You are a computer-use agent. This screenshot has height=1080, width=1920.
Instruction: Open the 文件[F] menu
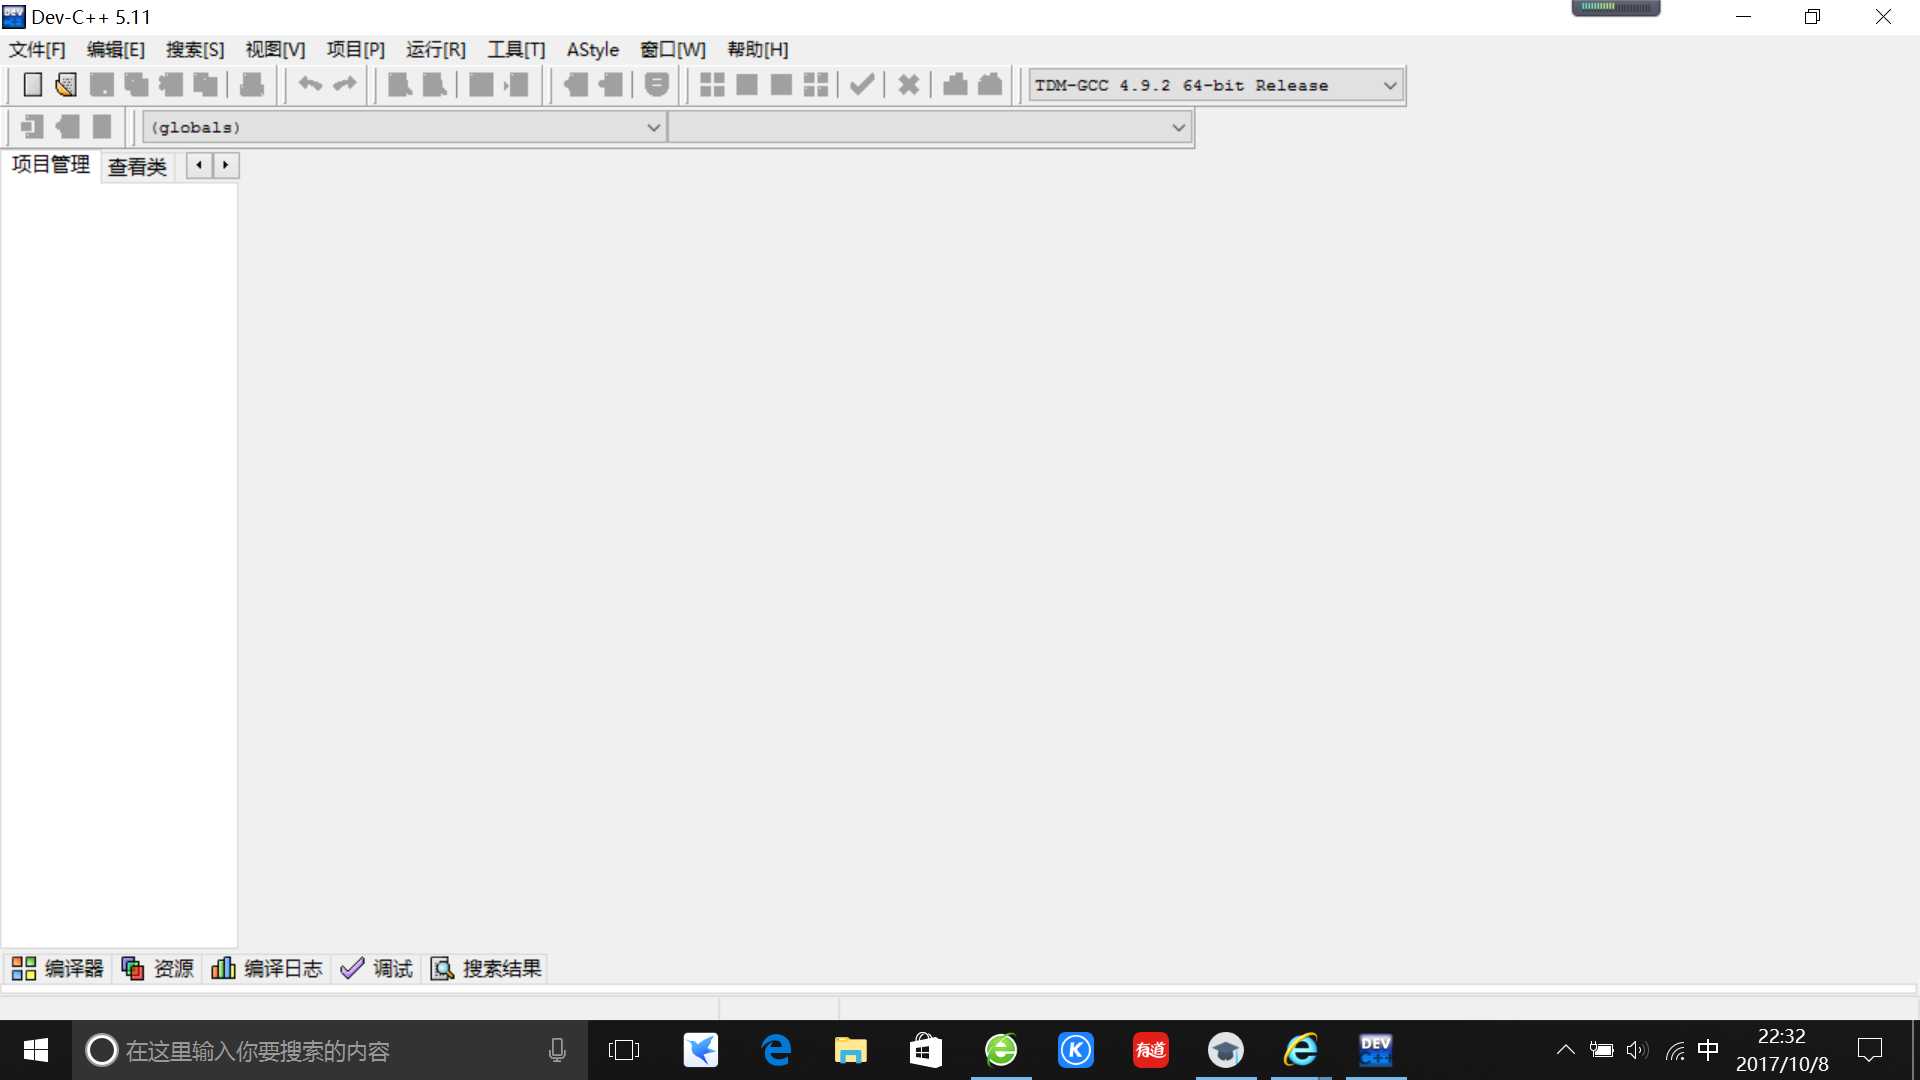pyautogui.click(x=37, y=50)
